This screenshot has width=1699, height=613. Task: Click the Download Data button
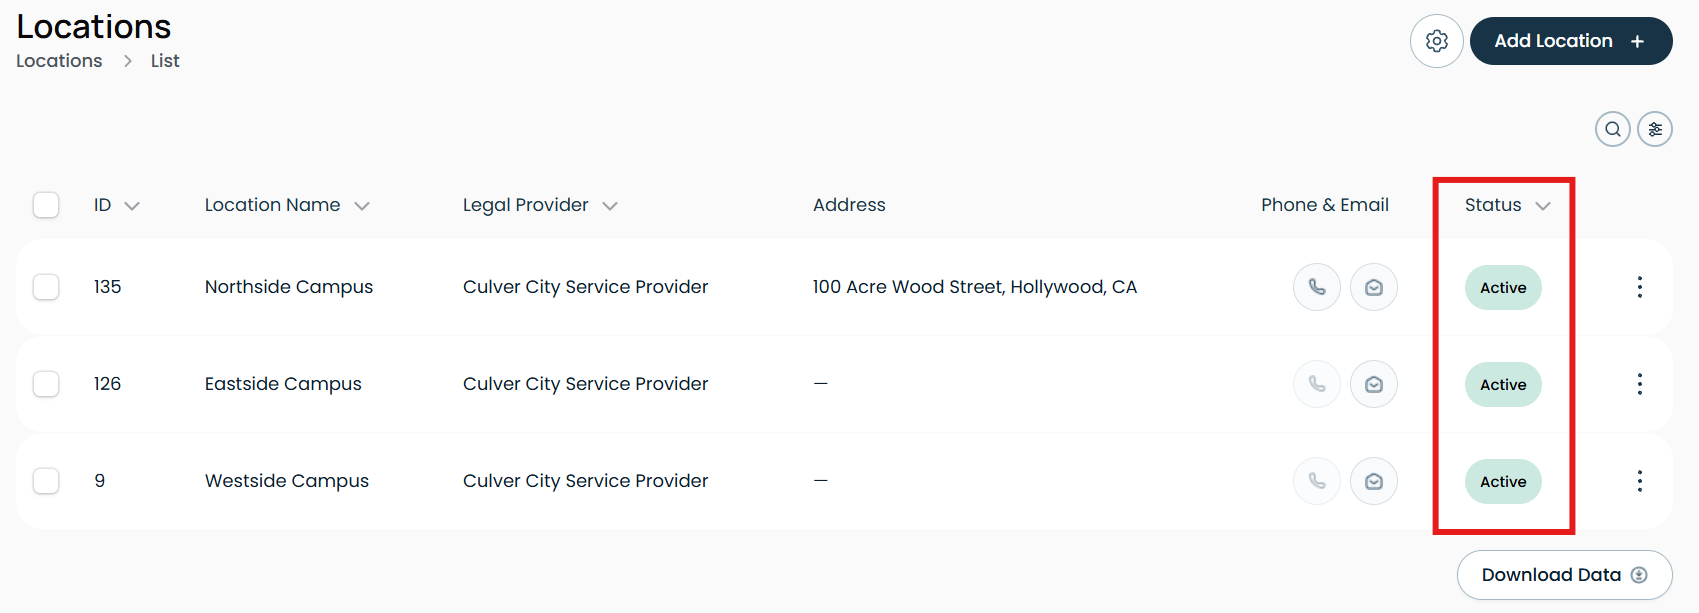pos(1565,575)
